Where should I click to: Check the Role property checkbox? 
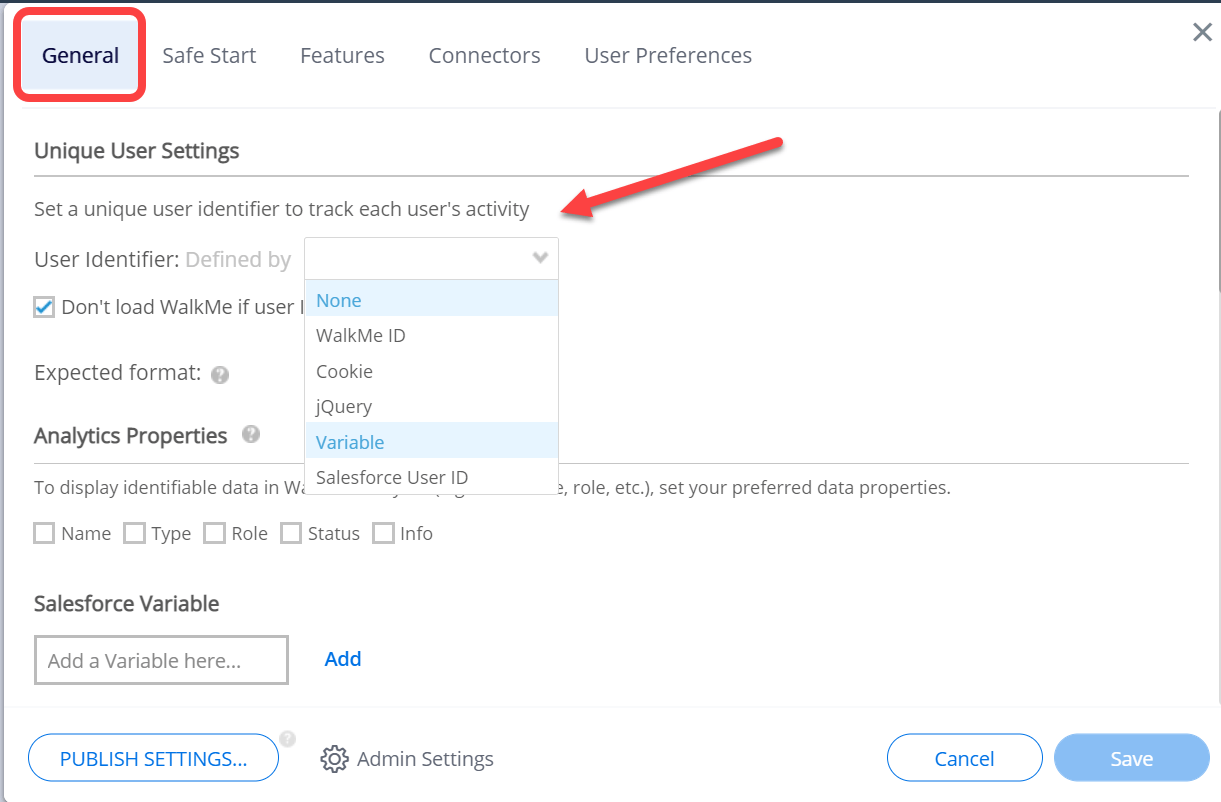pyautogui.click(x=214, y=533)
